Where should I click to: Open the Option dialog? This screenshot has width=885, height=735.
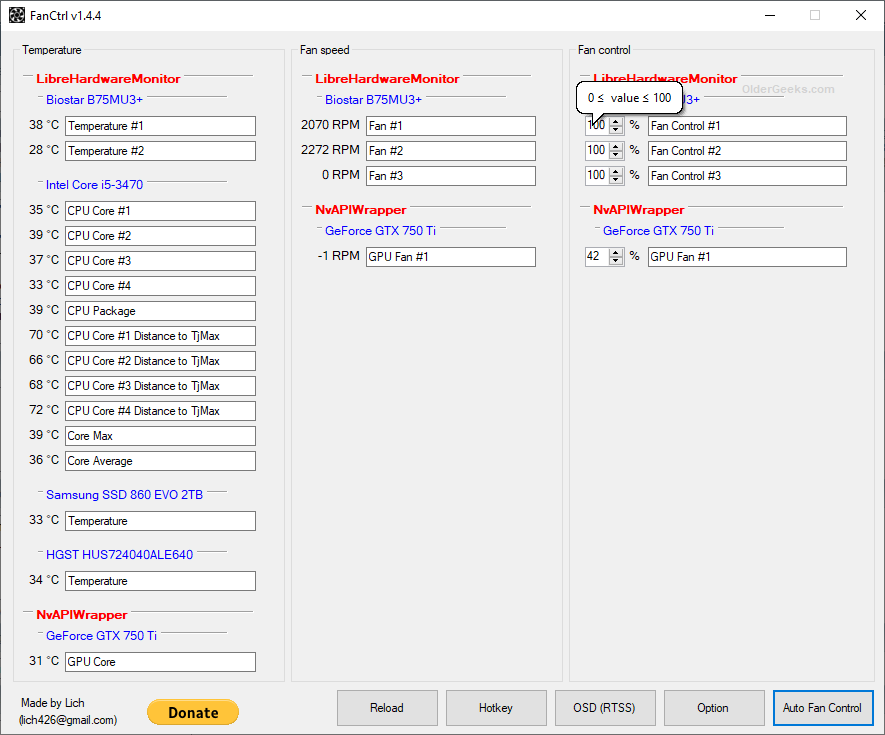(714, 708)
